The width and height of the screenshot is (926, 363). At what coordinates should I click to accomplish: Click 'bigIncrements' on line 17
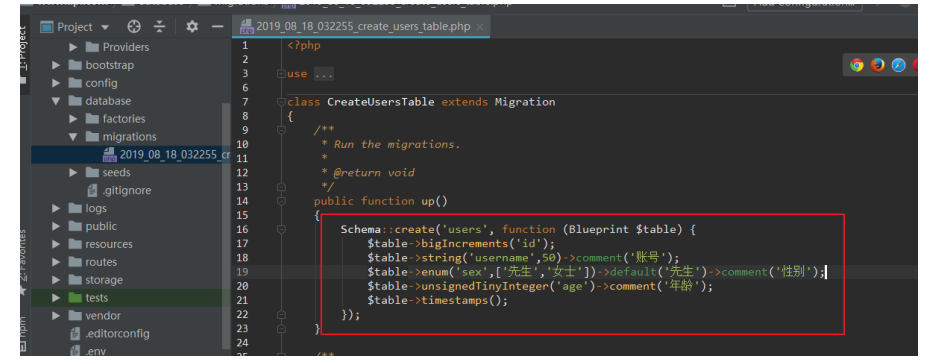tap(466, 244)
